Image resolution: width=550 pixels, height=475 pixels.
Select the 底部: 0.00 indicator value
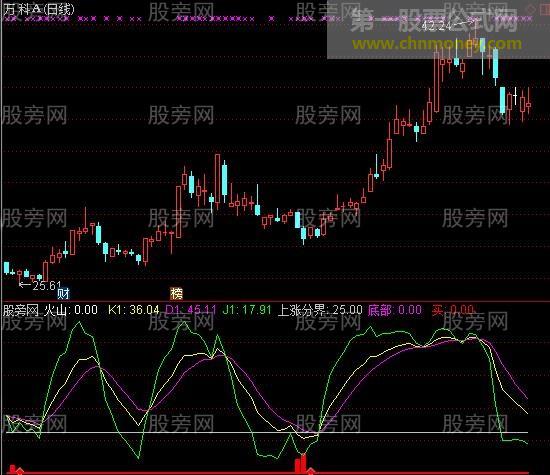coord(395,310)
